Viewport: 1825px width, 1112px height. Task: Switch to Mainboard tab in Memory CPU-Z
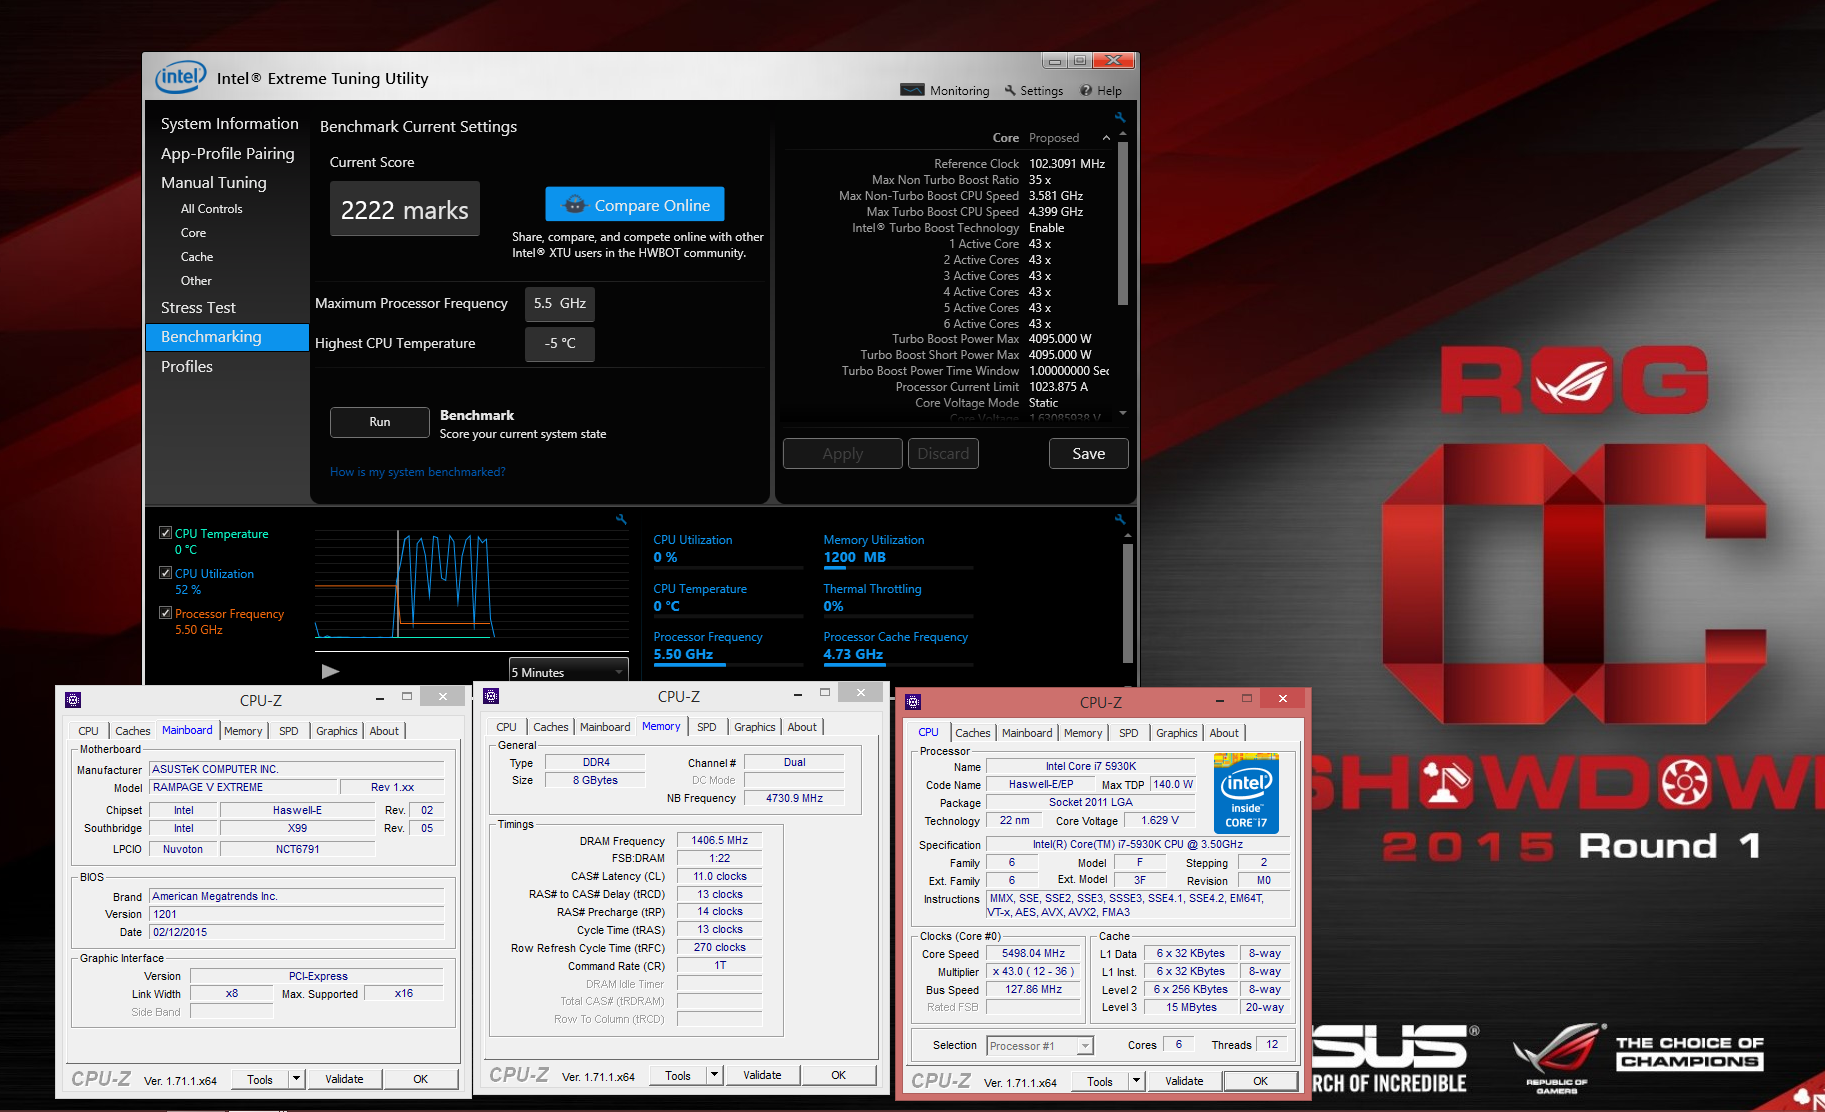coord(605,727)
